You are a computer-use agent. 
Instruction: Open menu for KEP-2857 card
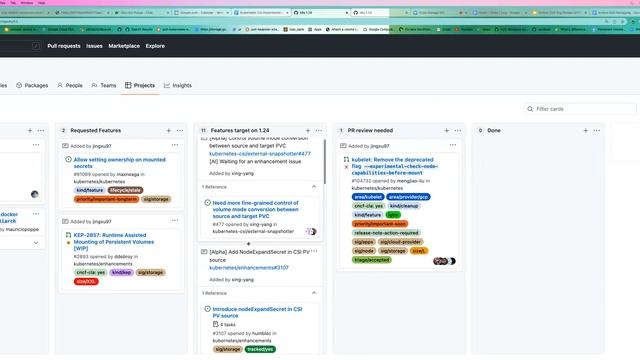(x=175, y=220)
